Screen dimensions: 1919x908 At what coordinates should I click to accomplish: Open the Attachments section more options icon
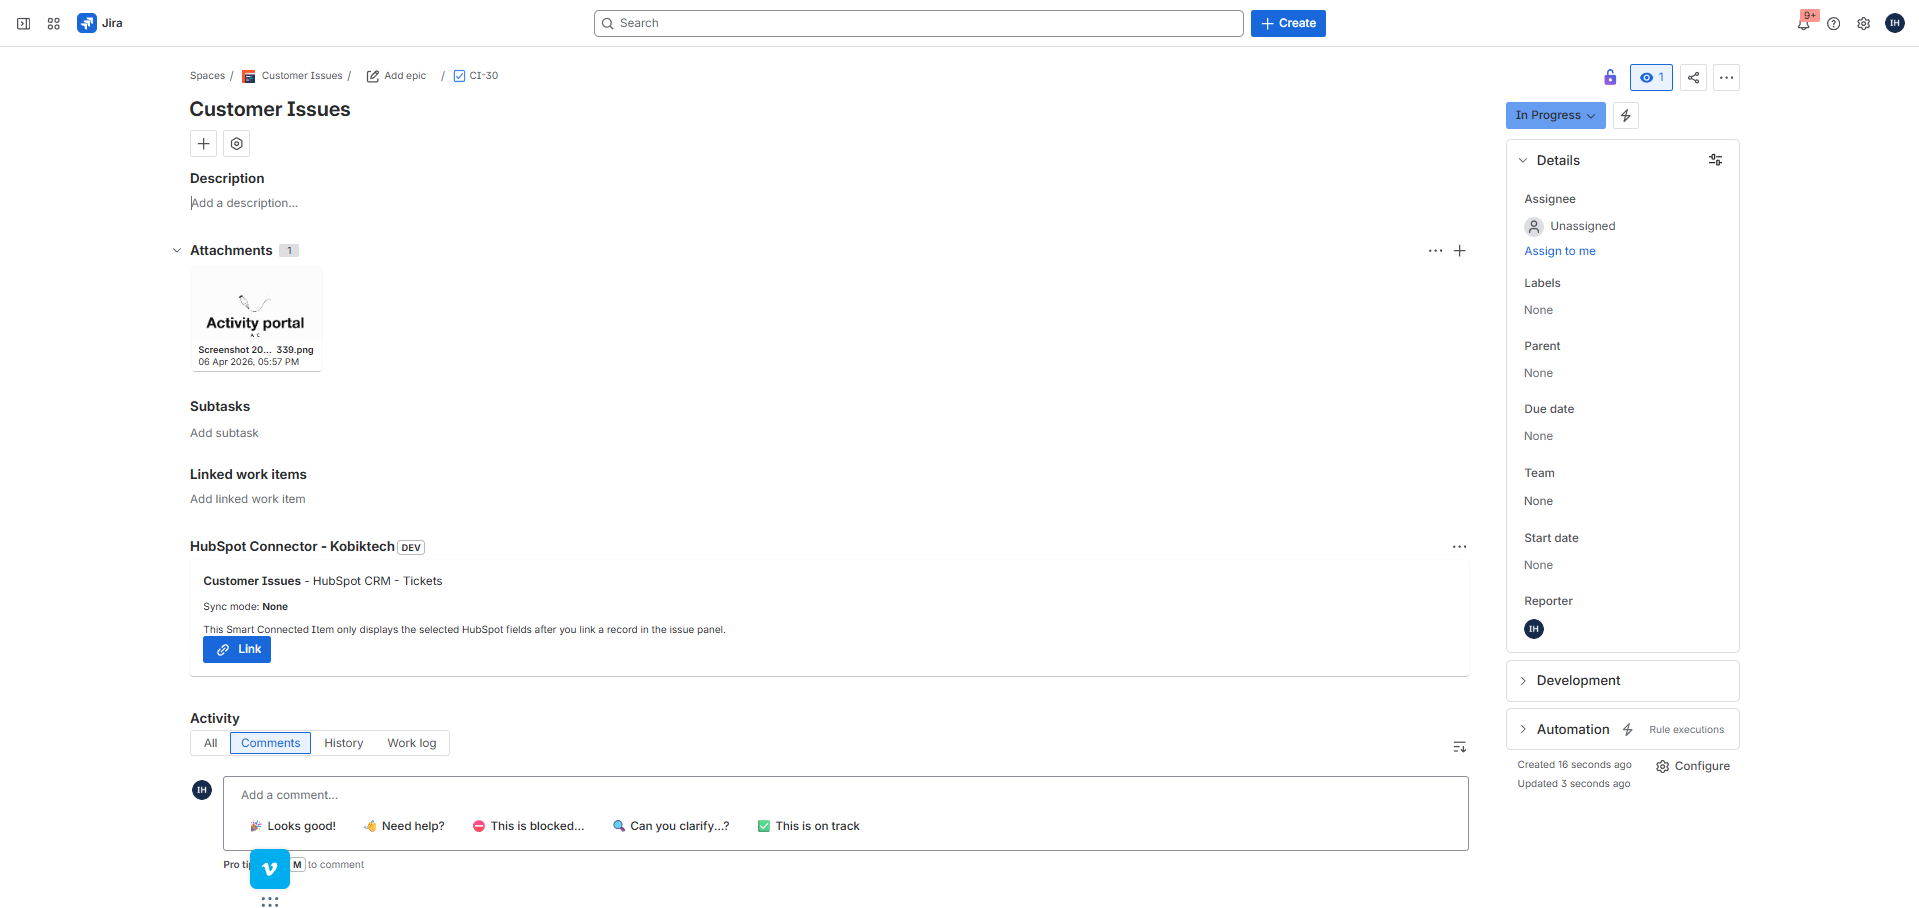(x=1435, y=250)
